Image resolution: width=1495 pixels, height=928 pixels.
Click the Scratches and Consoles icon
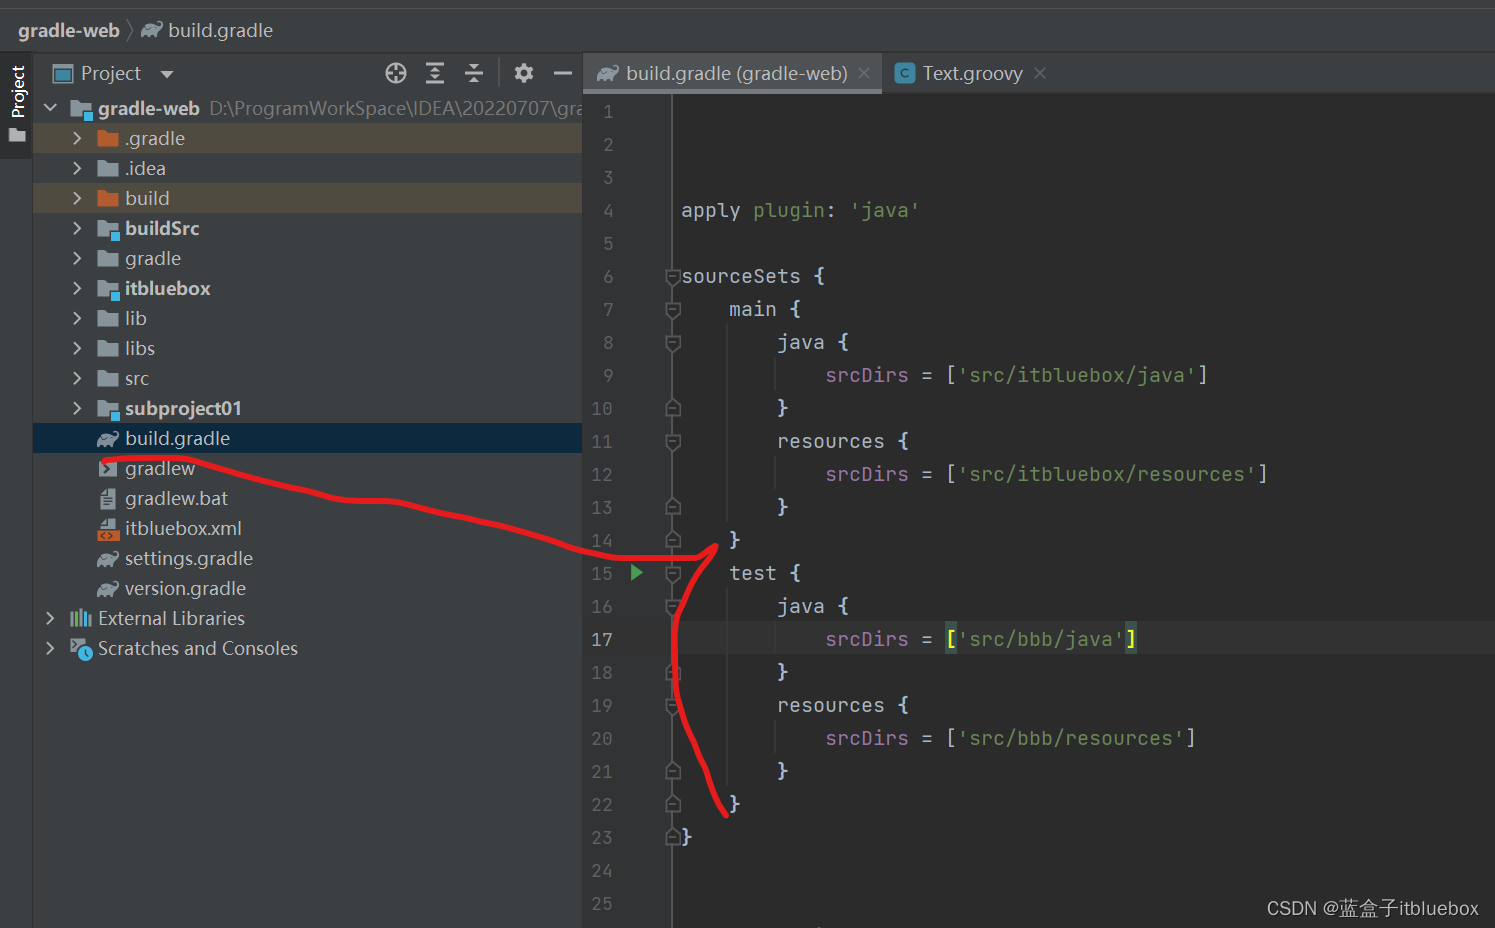click(80, 648)
